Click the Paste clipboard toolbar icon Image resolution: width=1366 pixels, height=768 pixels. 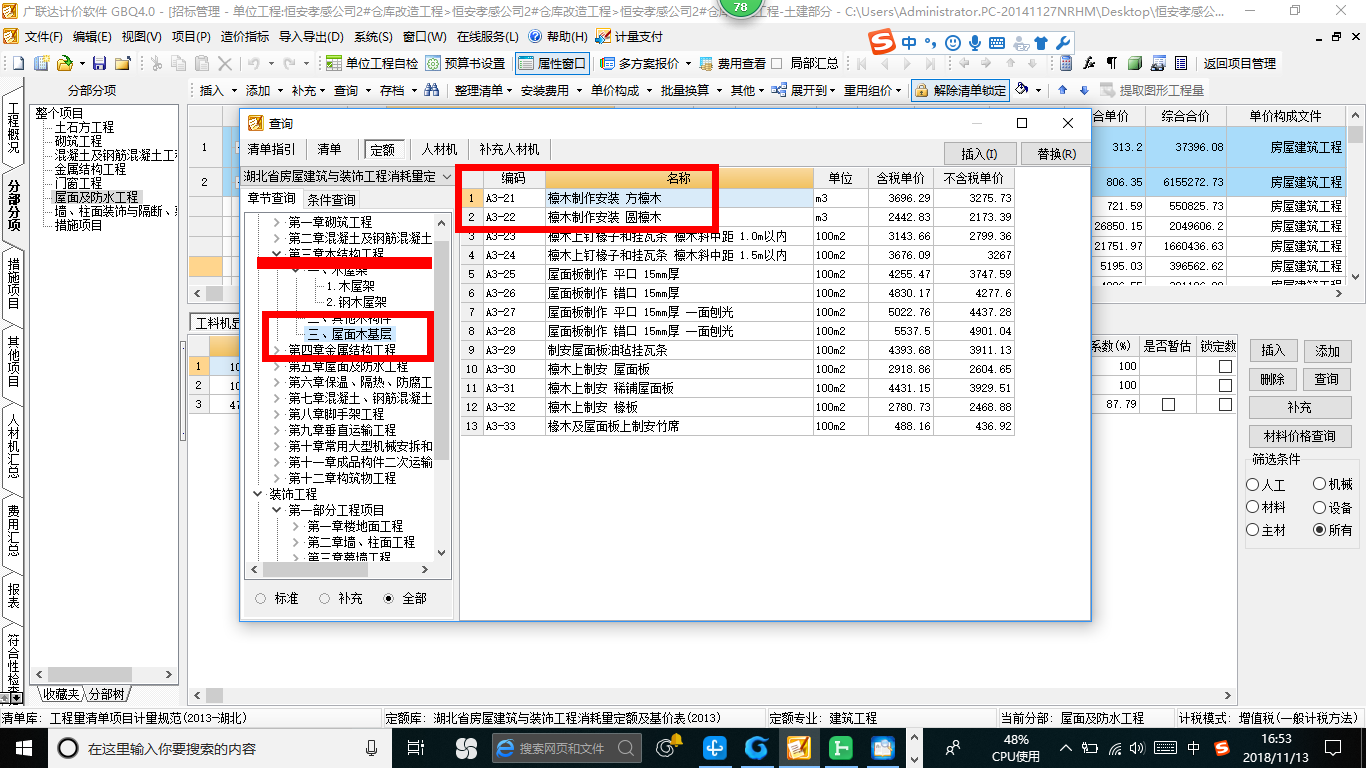tap(203, 63)
